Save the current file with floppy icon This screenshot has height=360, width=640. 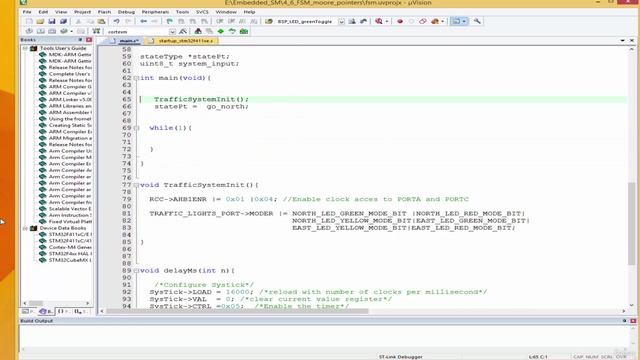(51, 21)
